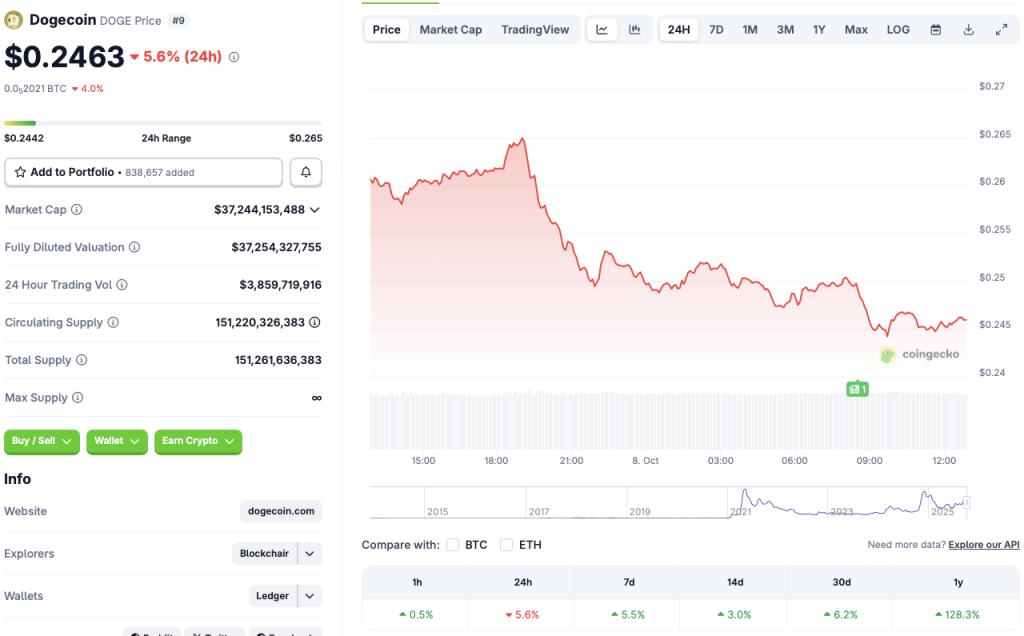Add Dogecoin to Portfolio
This screenshot has height=636, width=1024.
pyautogui.click(x=143, y=172)
